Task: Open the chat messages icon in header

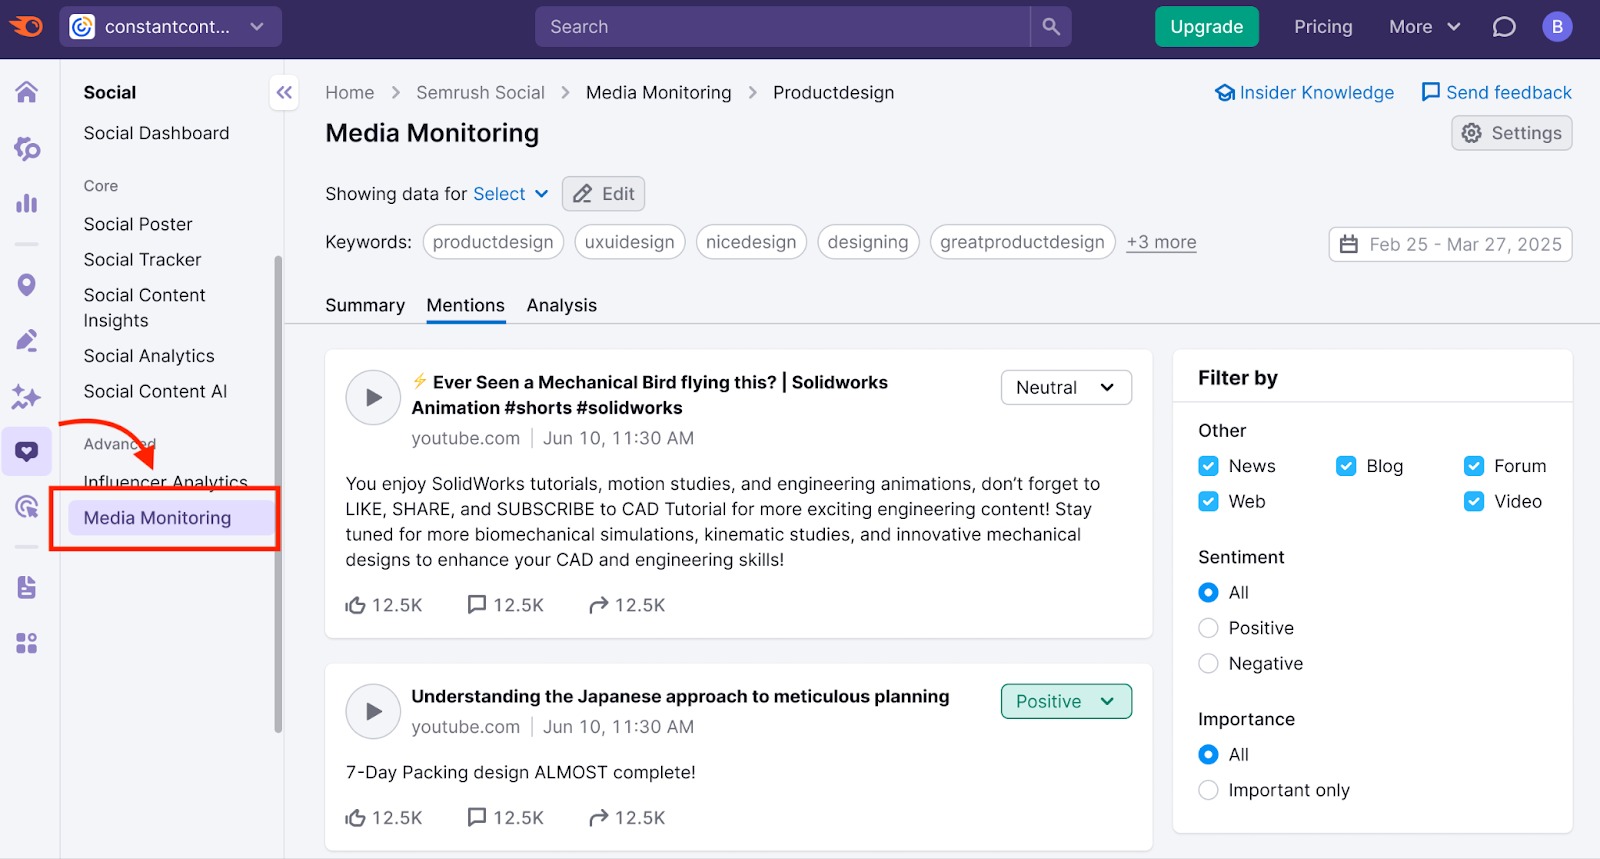Action: (1503, 27)
